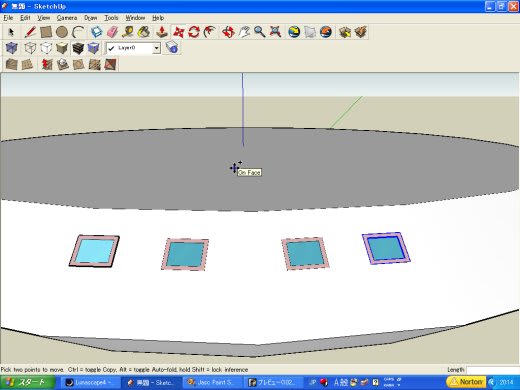Select the arrow Select tool

(11, 32)
